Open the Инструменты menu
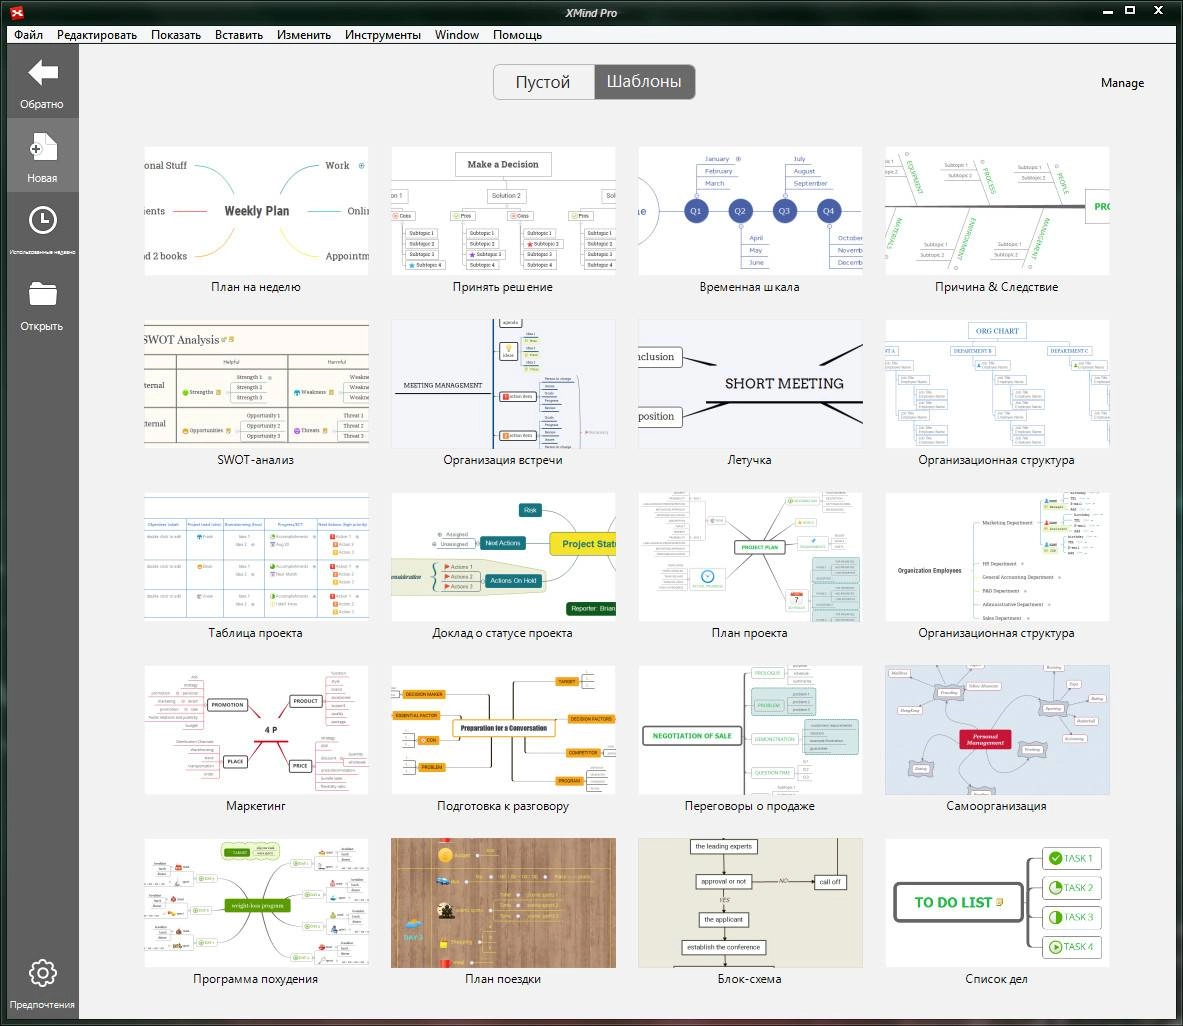 point(383,35)
